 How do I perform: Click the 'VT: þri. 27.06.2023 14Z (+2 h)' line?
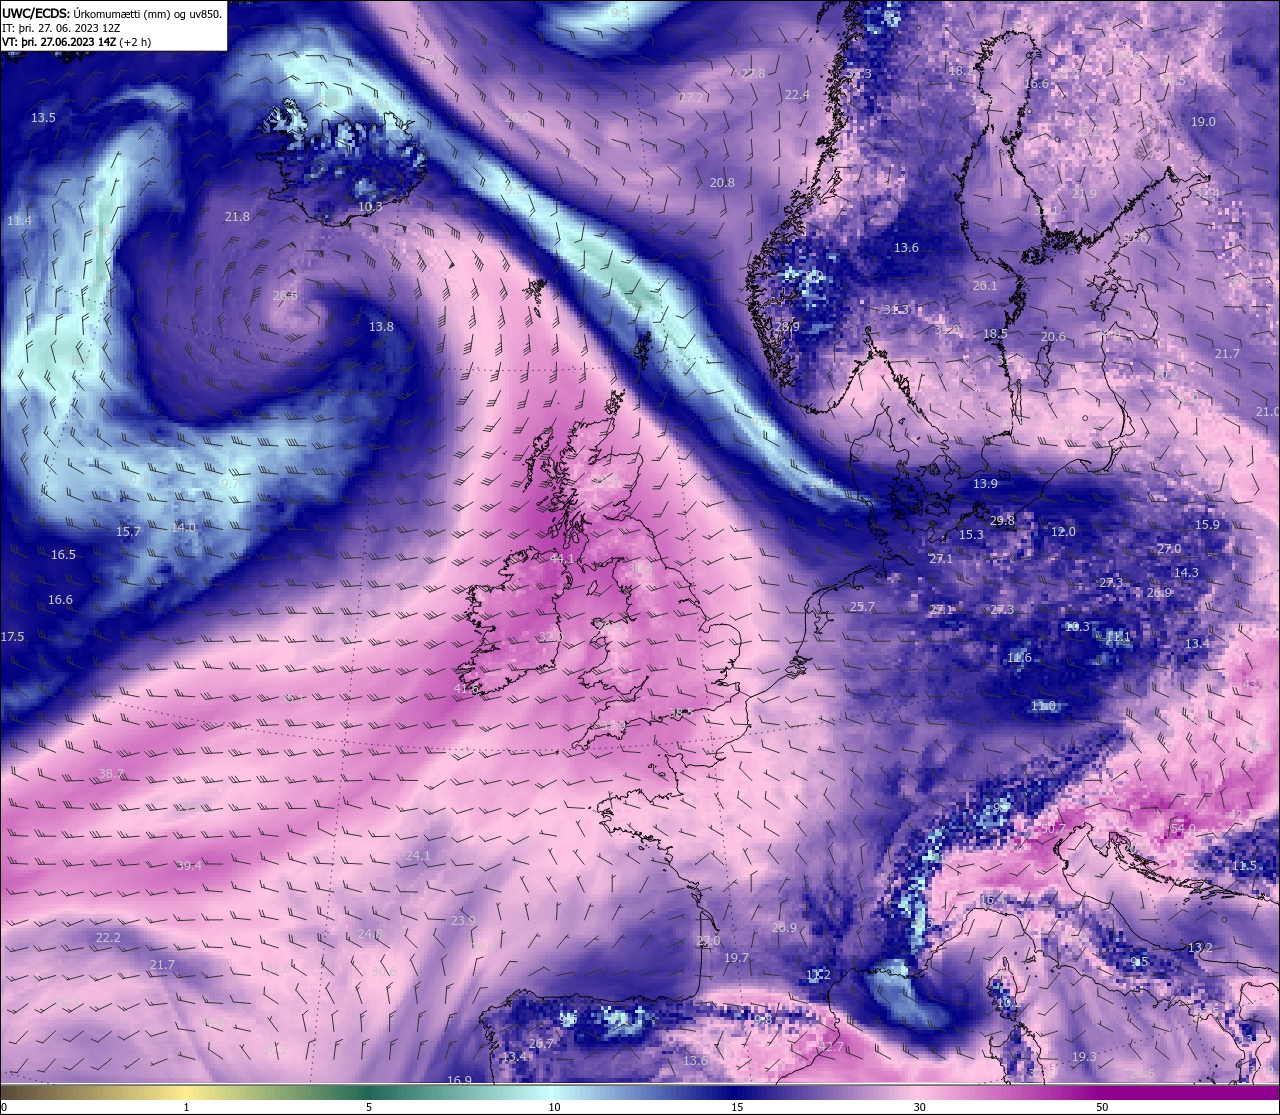[77, 42]
